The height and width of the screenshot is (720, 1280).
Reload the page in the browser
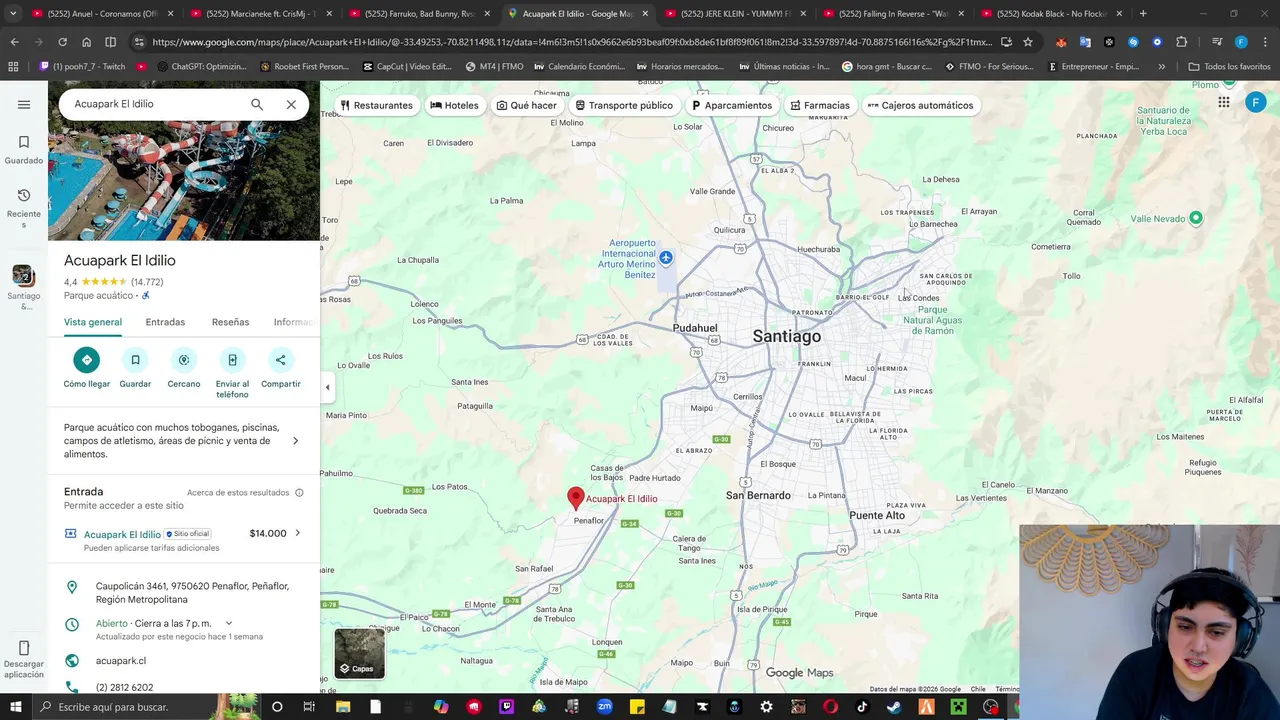point(62,42)
